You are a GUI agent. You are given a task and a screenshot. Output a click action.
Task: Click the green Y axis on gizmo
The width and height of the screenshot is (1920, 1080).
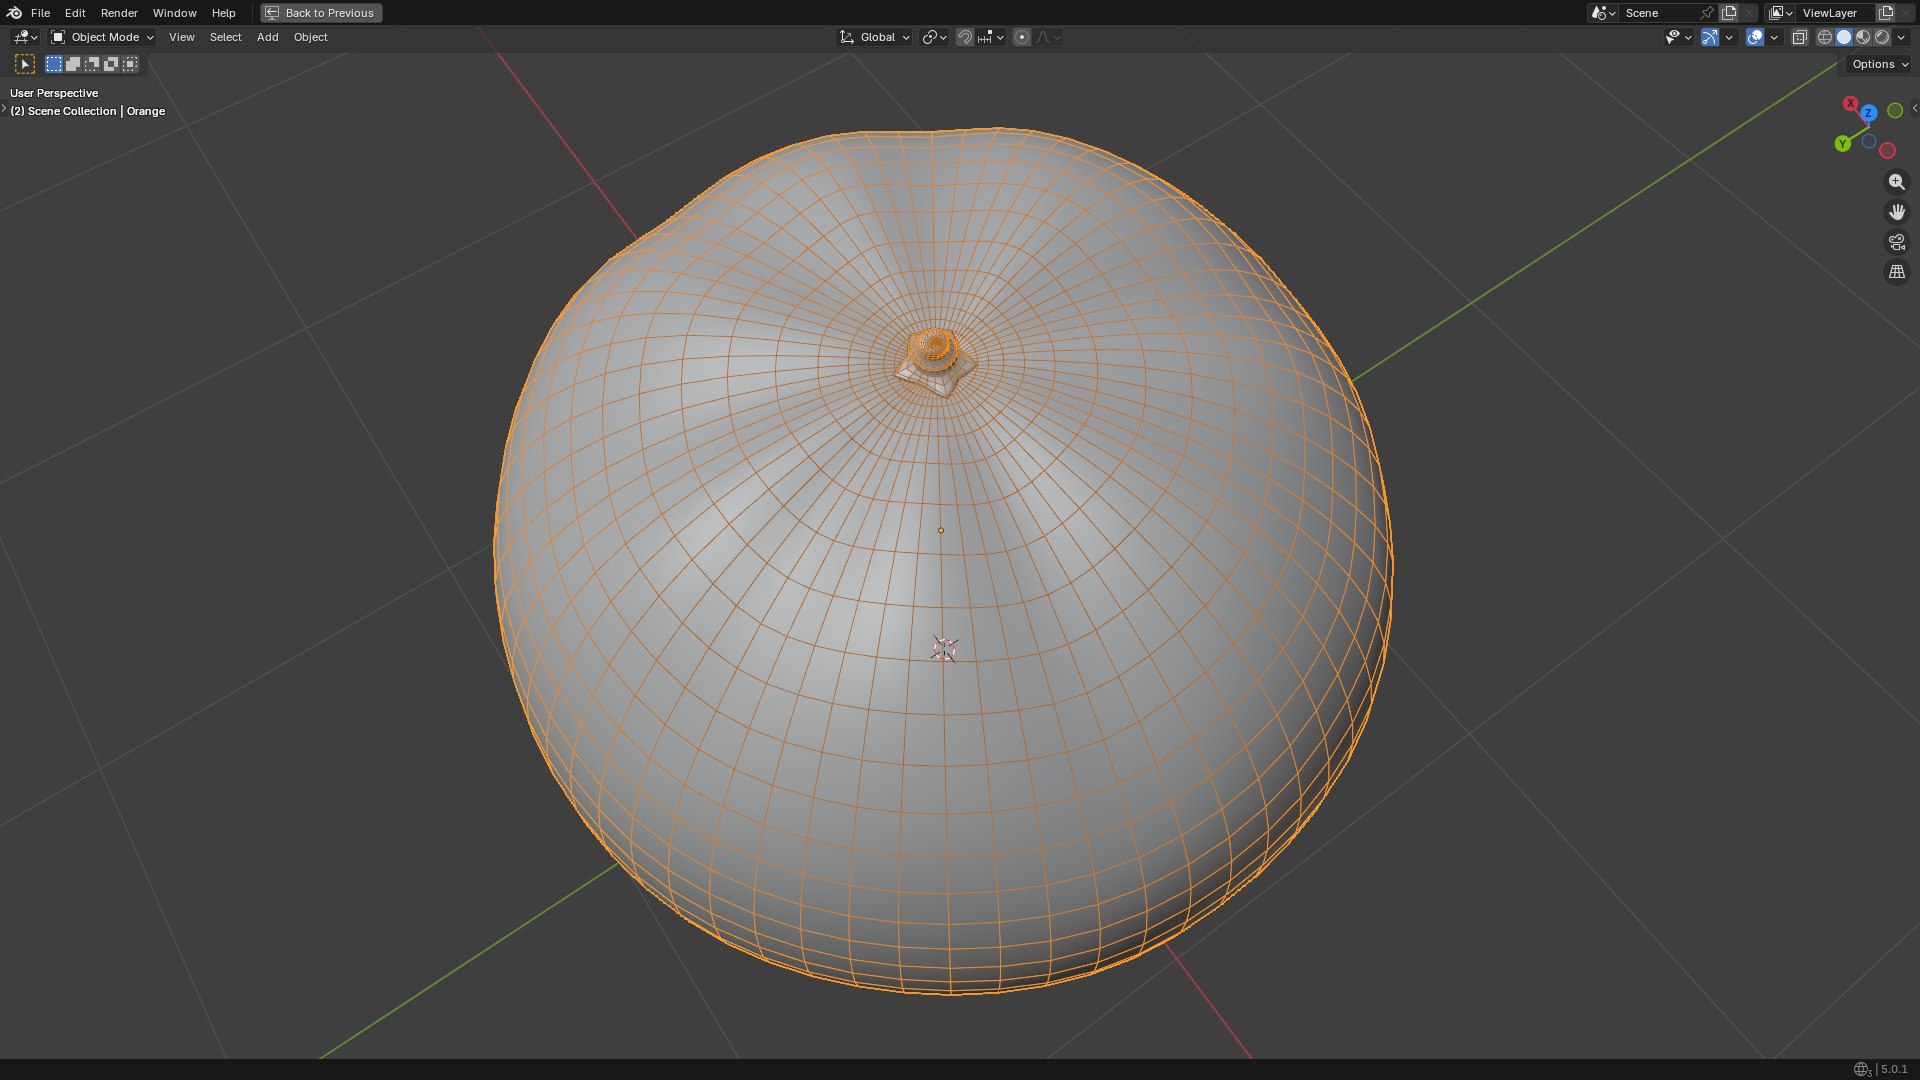(1843, 144)
